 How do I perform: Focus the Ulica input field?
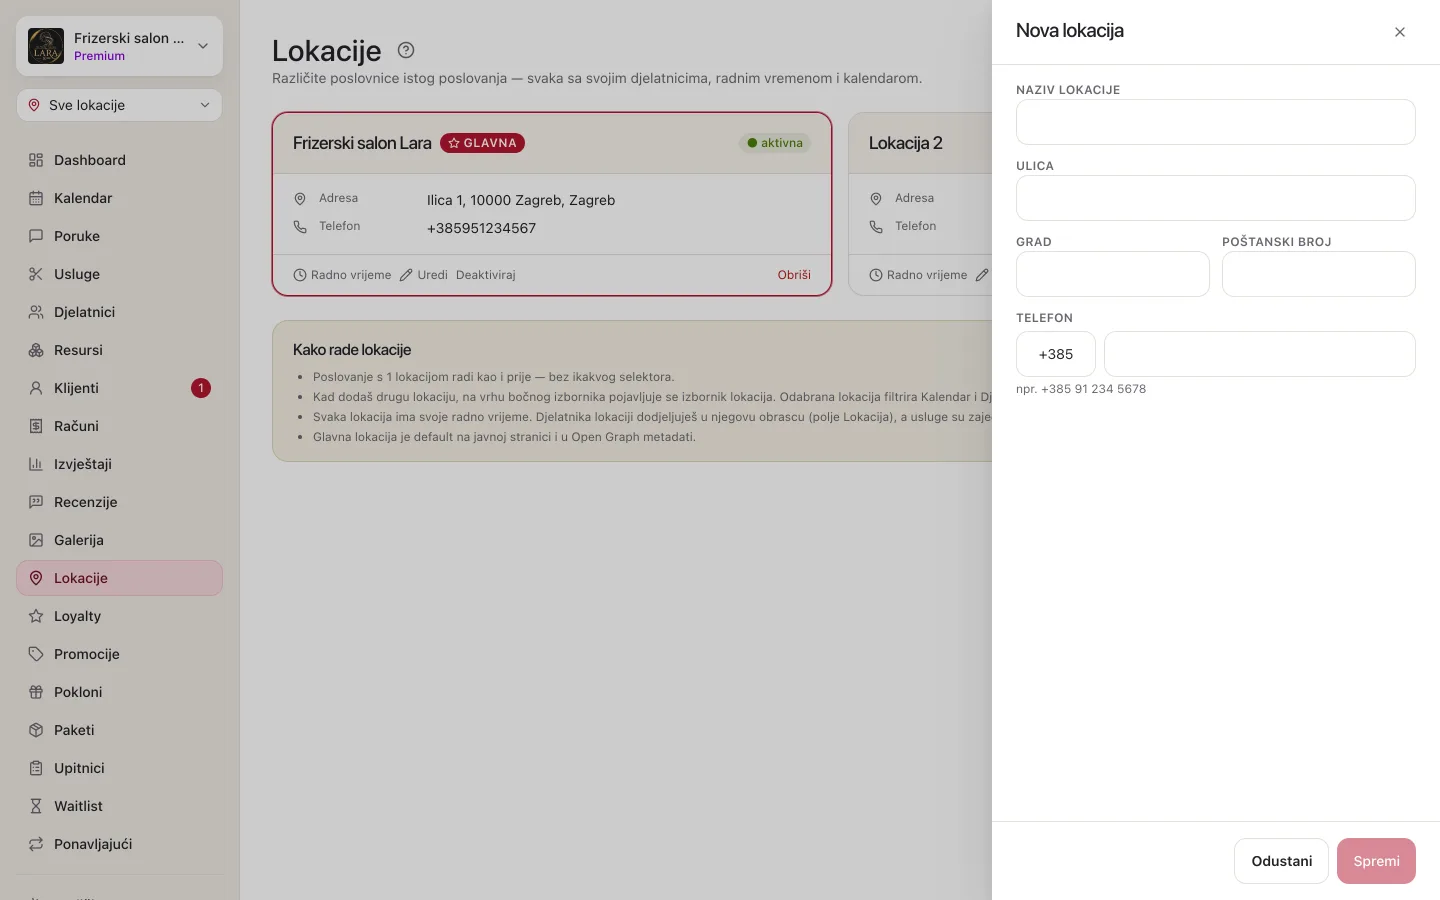coord(1215,198)
